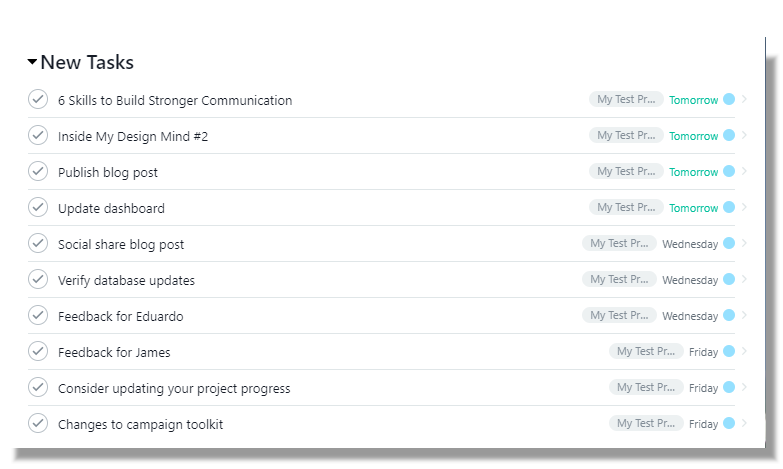Open details chevron for 'Inside My Design Mind #2'
The image size is (783, 469).
pos(744,135)
